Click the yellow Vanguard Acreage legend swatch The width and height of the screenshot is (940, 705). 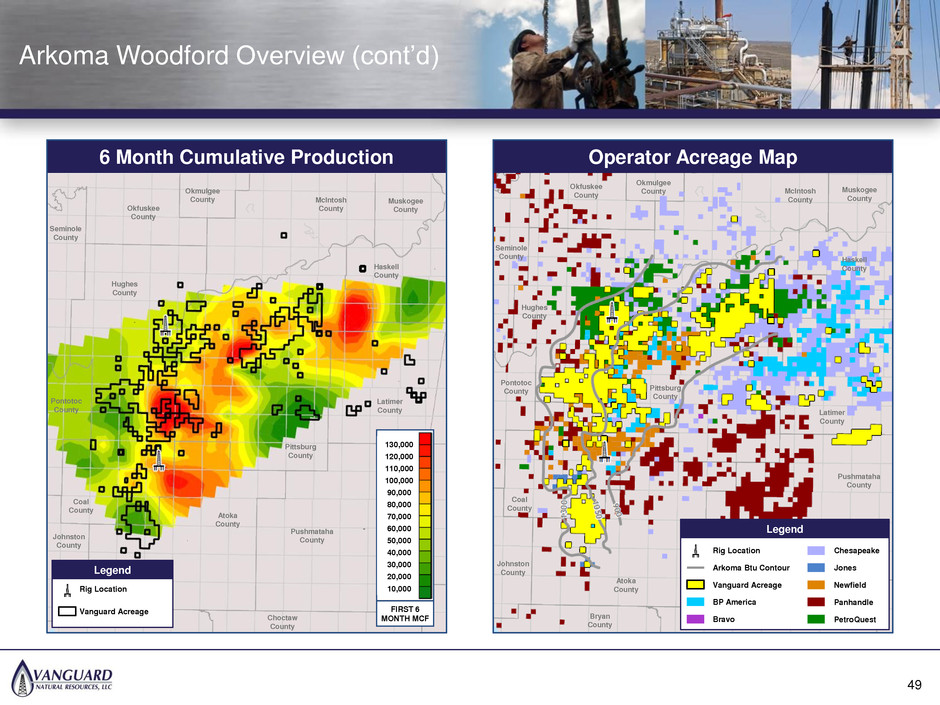click(705, 585)
